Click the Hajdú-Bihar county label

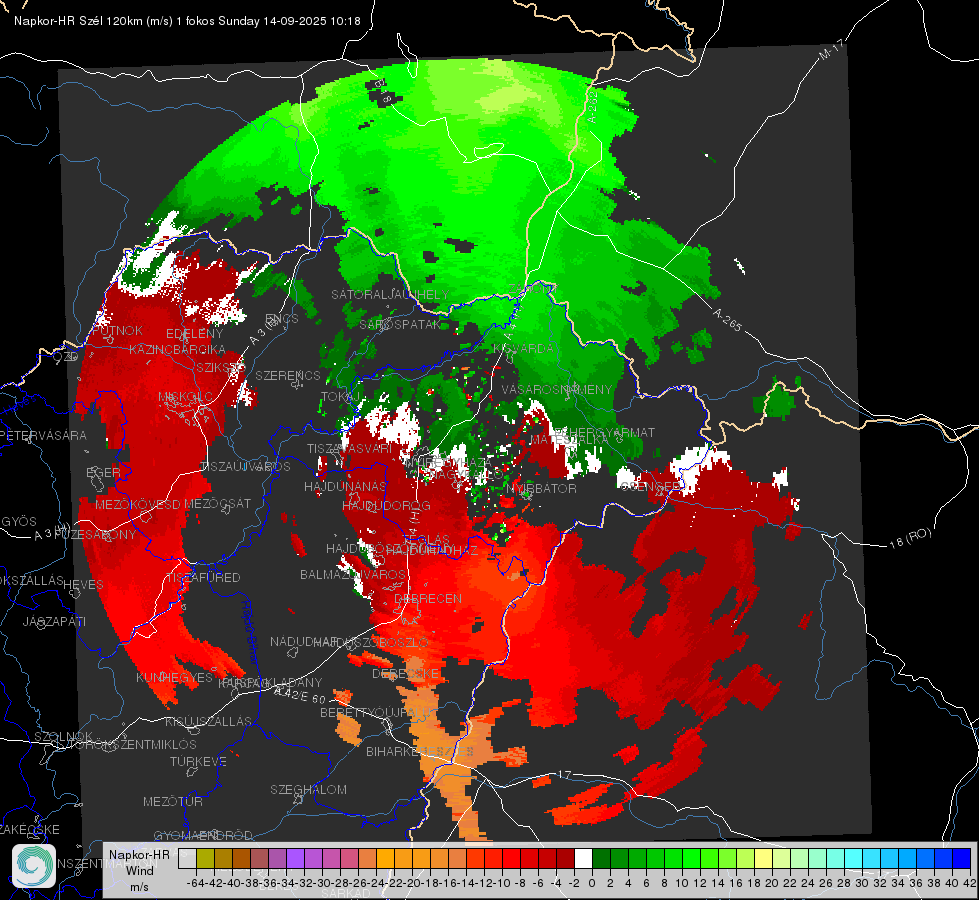click(250, 631)
